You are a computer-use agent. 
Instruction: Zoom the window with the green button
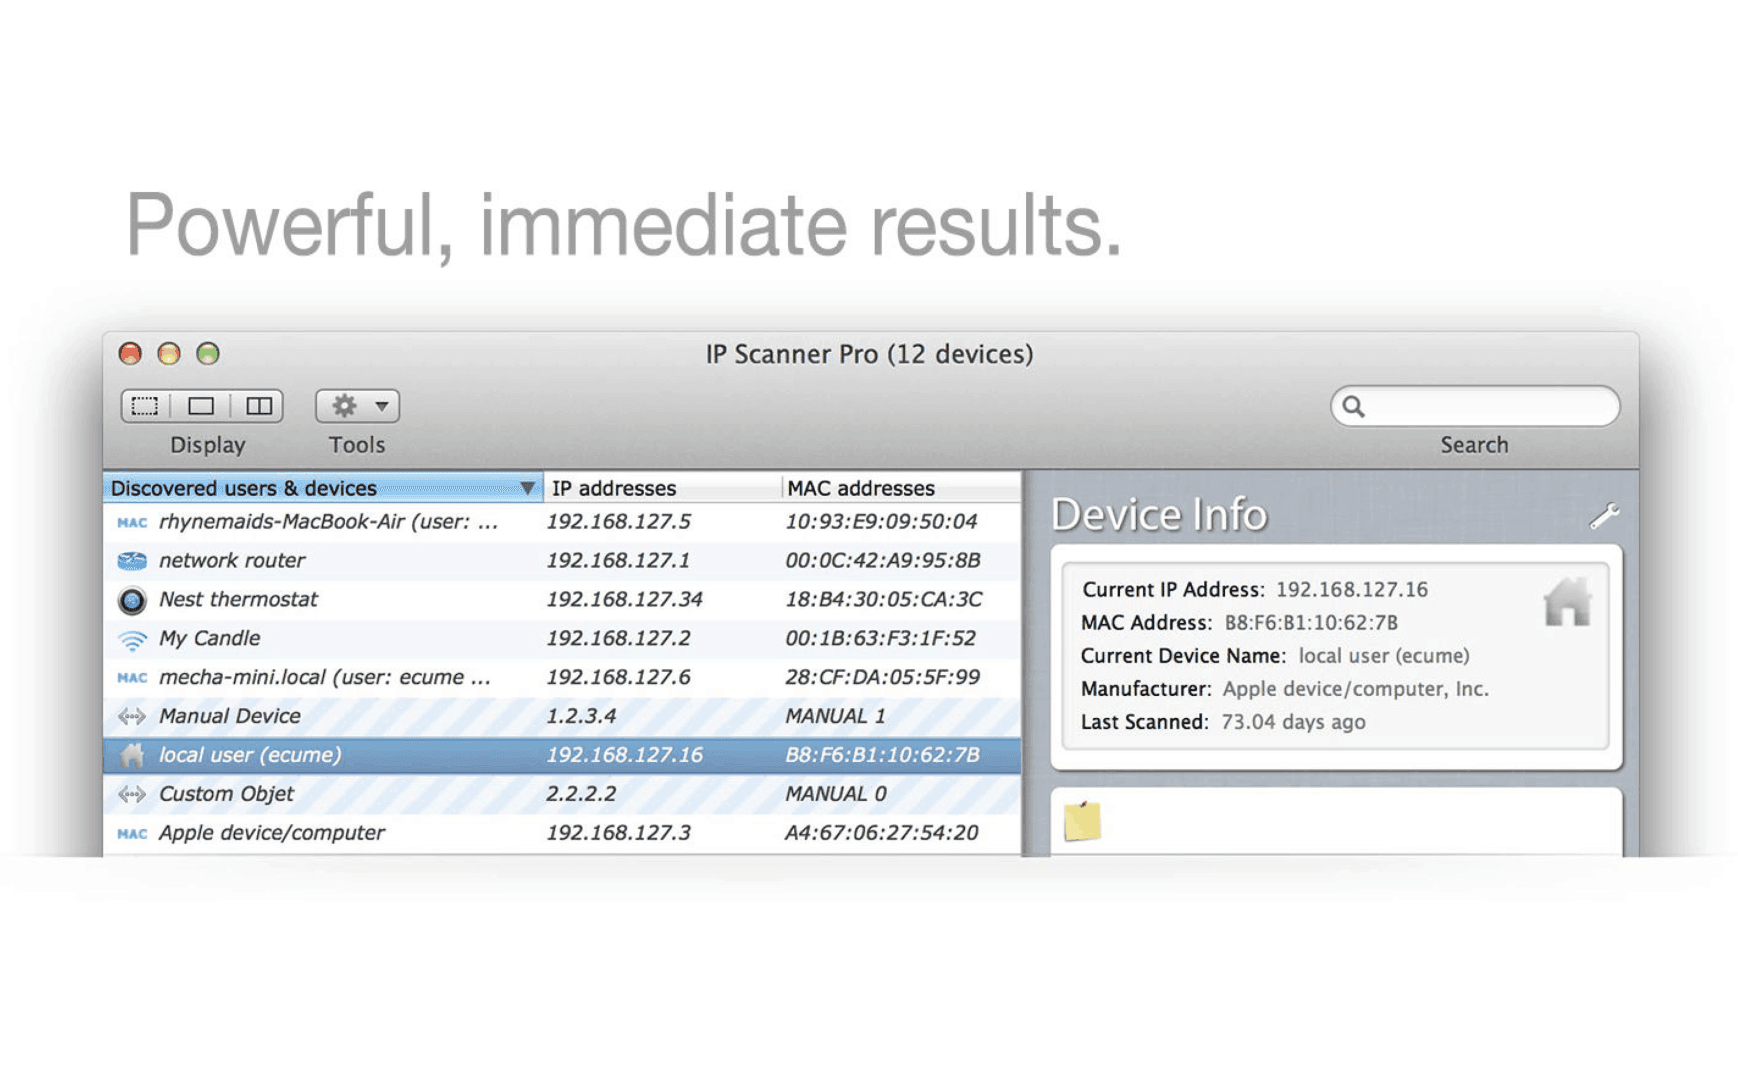[208, 354]
